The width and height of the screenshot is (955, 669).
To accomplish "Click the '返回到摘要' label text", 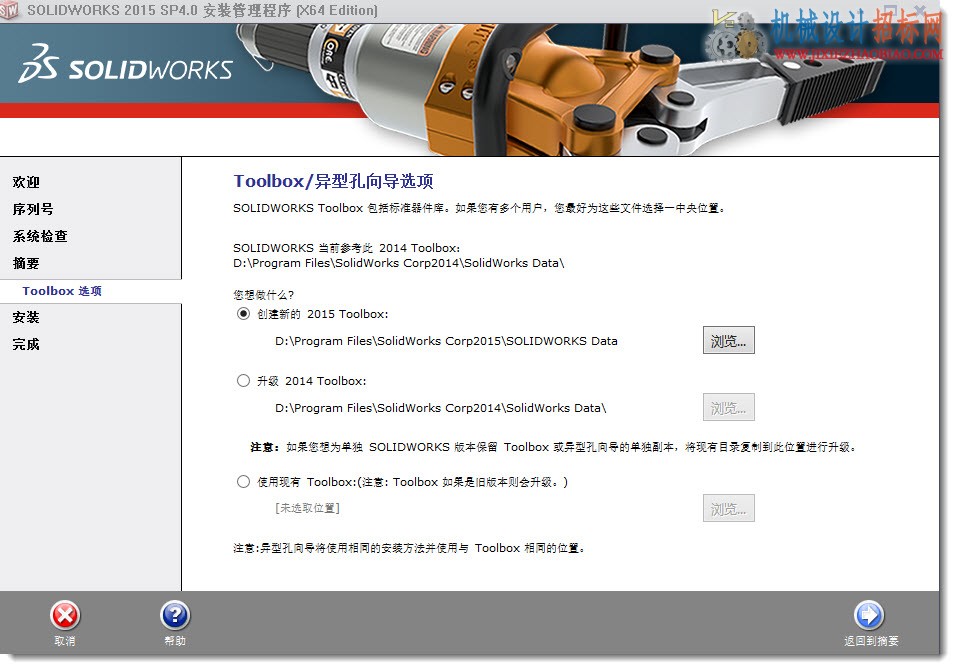I will (871, 641).
